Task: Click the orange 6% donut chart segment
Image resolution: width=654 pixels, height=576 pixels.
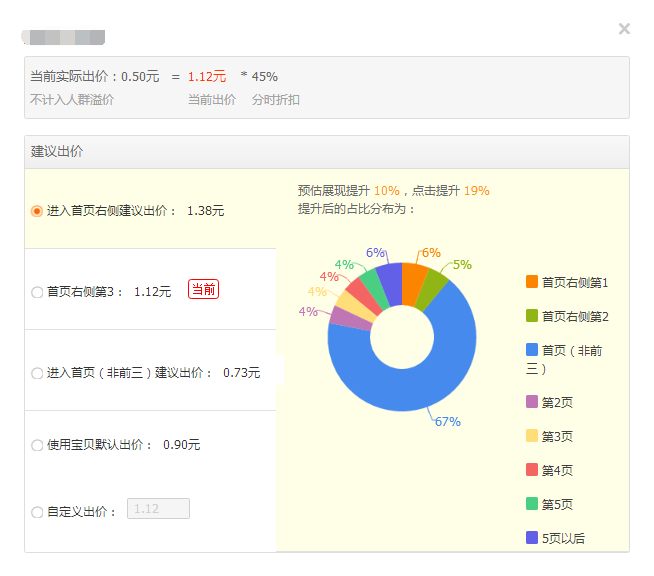Action: click(x=413, y=283)
